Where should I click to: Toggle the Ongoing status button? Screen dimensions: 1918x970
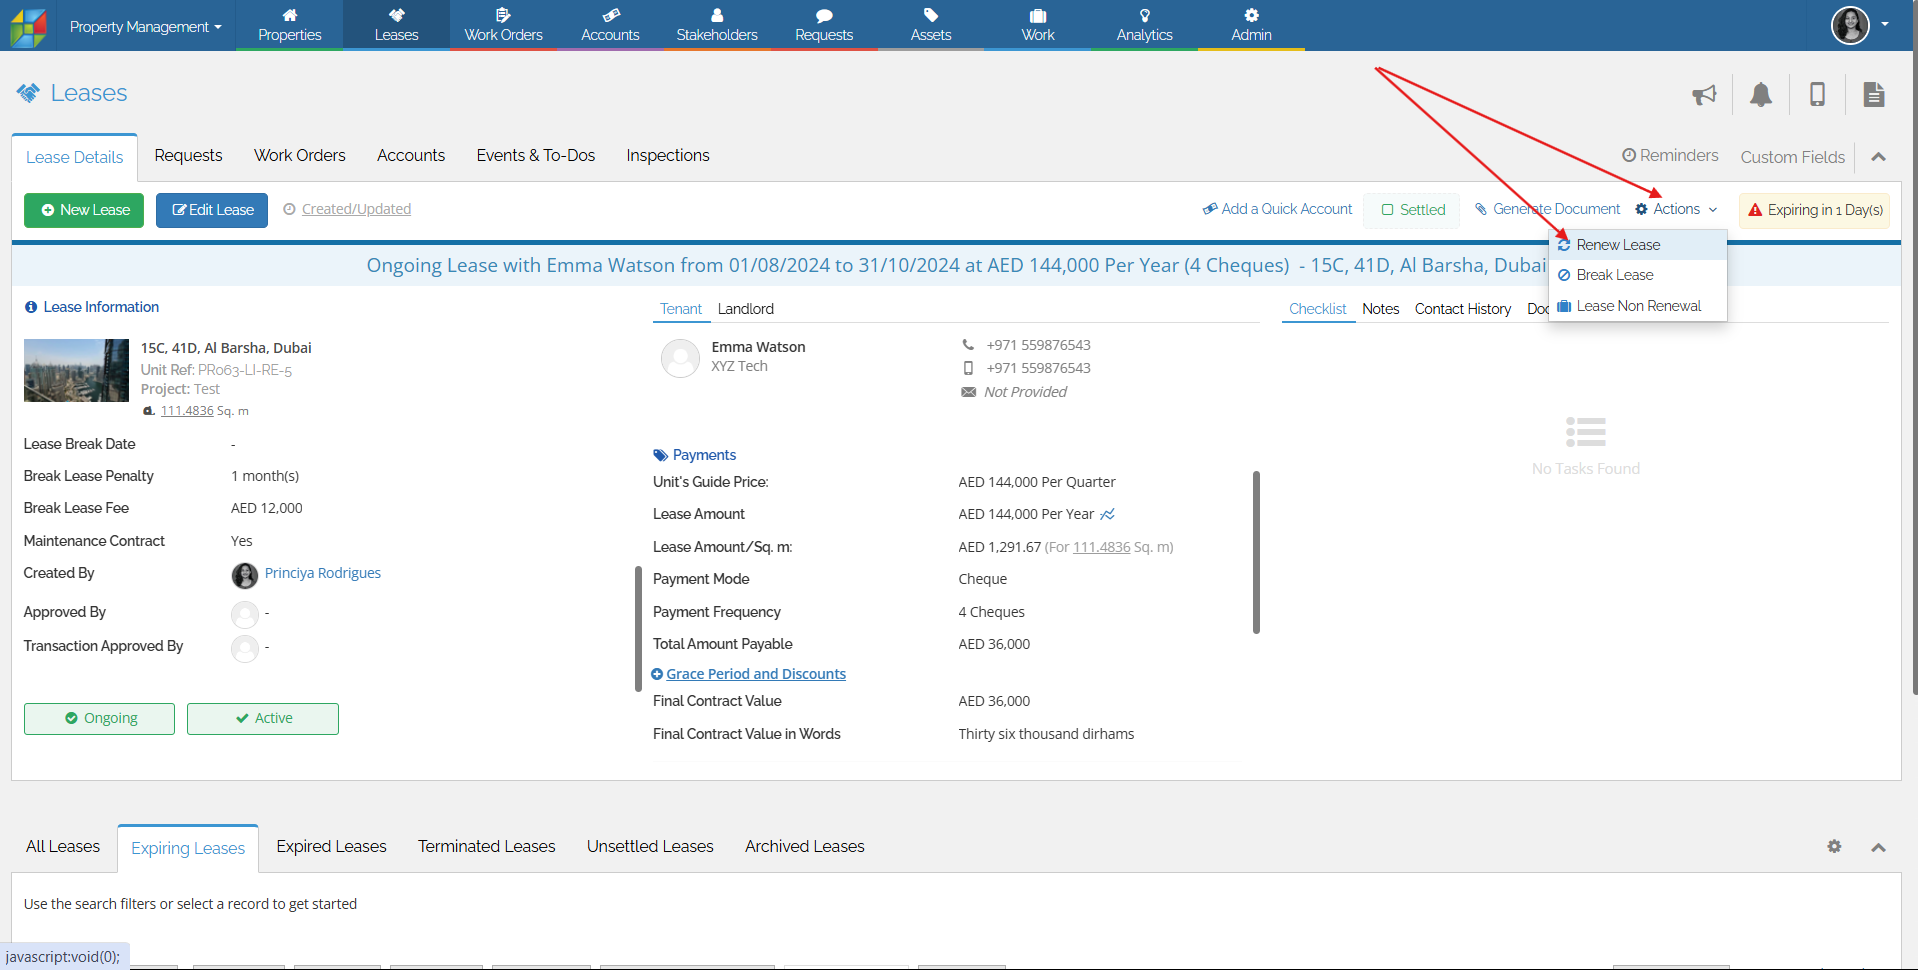click(99, 718)
